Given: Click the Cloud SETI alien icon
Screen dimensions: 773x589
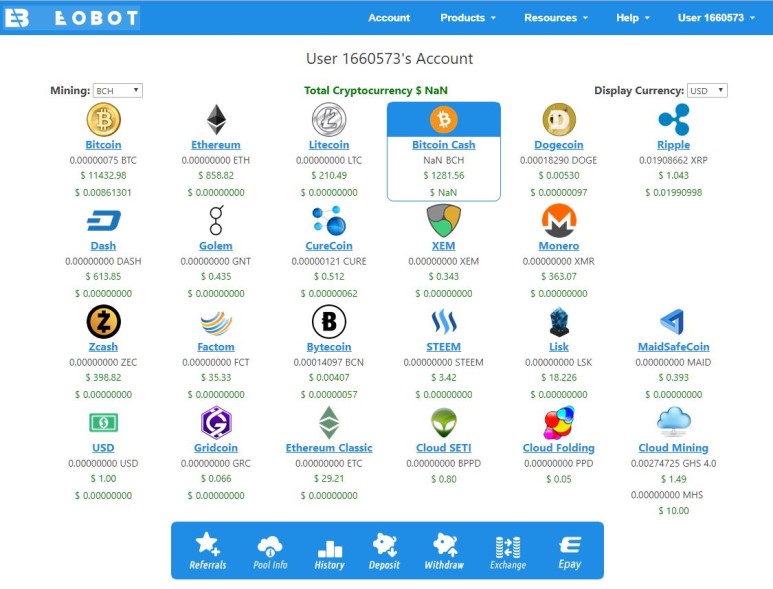Looking at the screenshot, I should (x=444, y=422).
